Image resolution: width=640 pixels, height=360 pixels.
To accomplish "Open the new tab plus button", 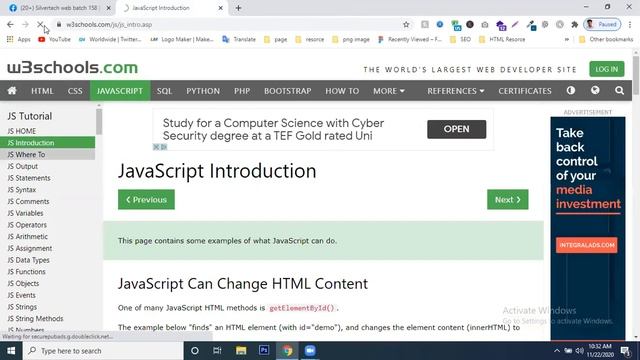I will (238, 8).
